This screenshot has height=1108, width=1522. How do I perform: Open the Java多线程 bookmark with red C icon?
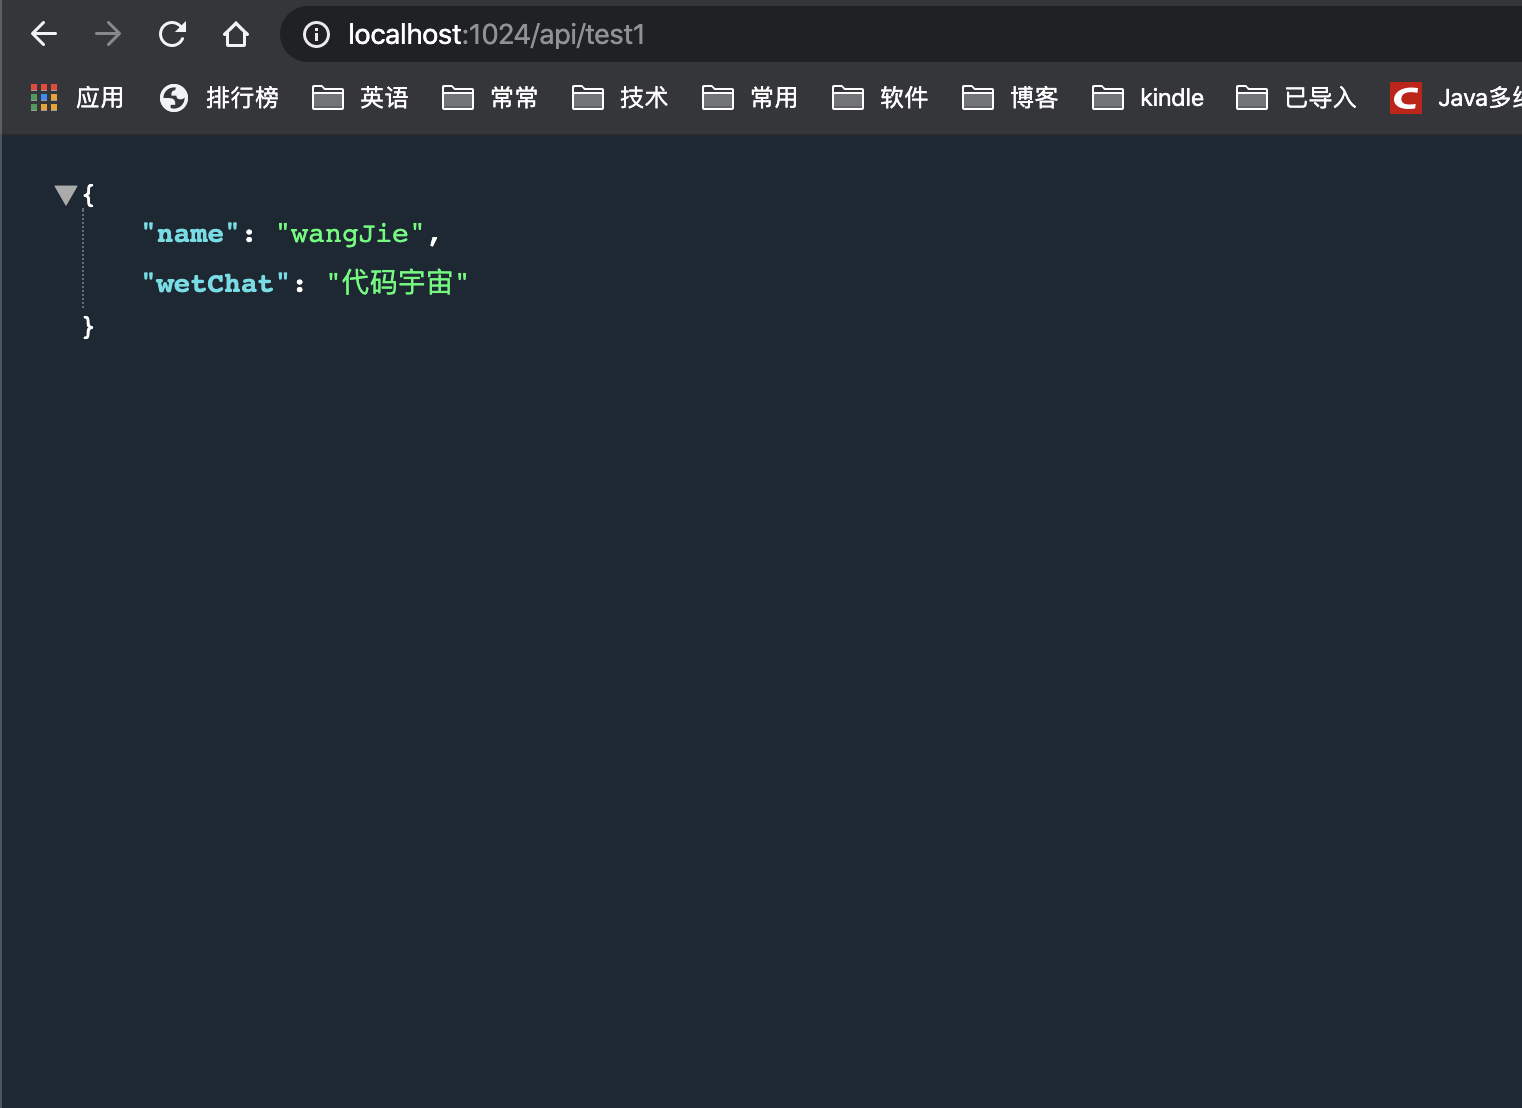click(x=1456, y=98)
